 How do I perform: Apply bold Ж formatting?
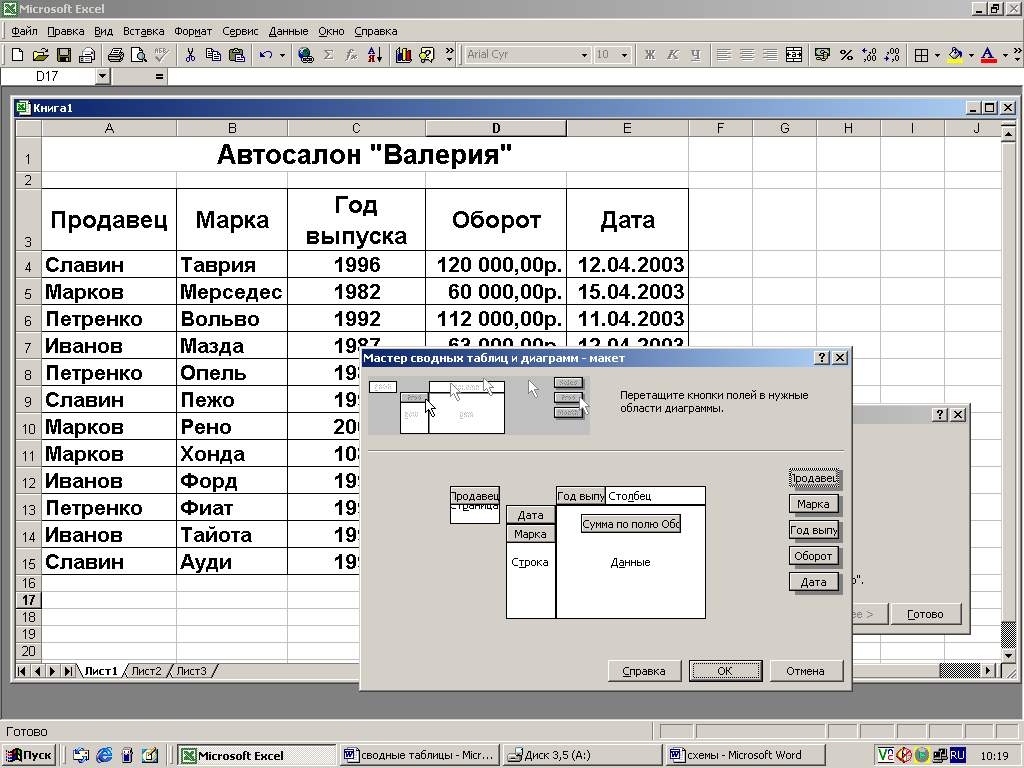[649, 55]
